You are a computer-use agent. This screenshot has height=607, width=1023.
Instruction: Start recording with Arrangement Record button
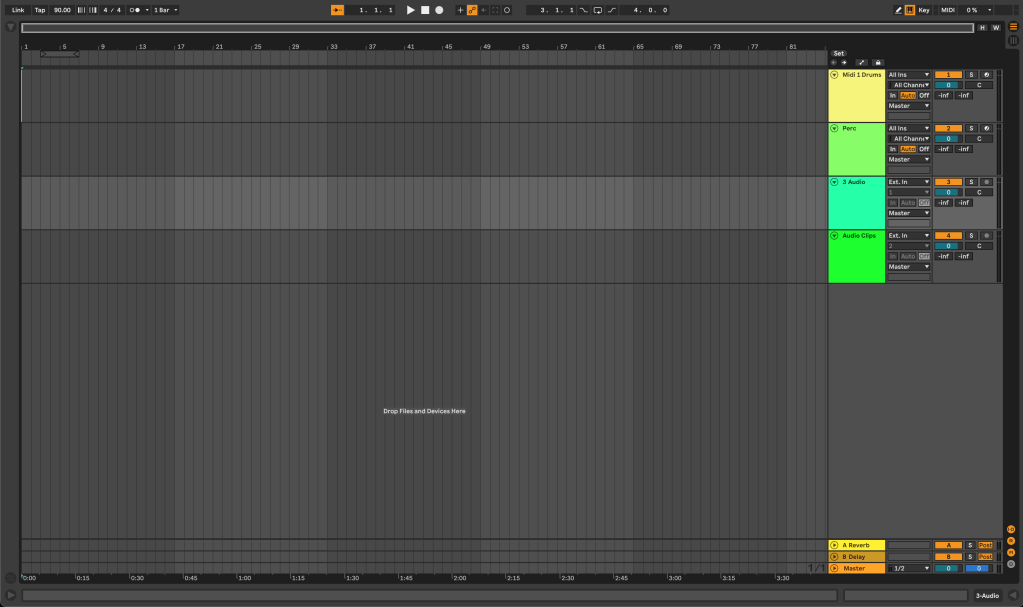[x=439, y=10]
